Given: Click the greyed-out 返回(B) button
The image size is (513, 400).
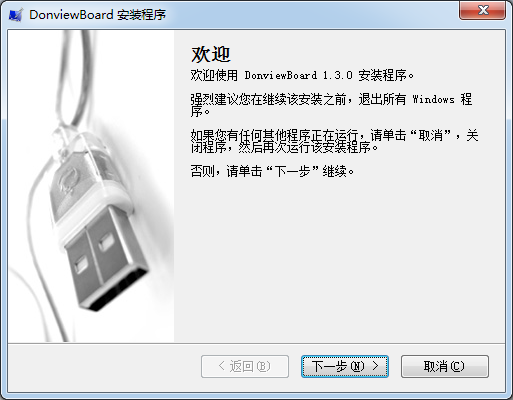Looking at the screenshot, I should click(245, 366).
